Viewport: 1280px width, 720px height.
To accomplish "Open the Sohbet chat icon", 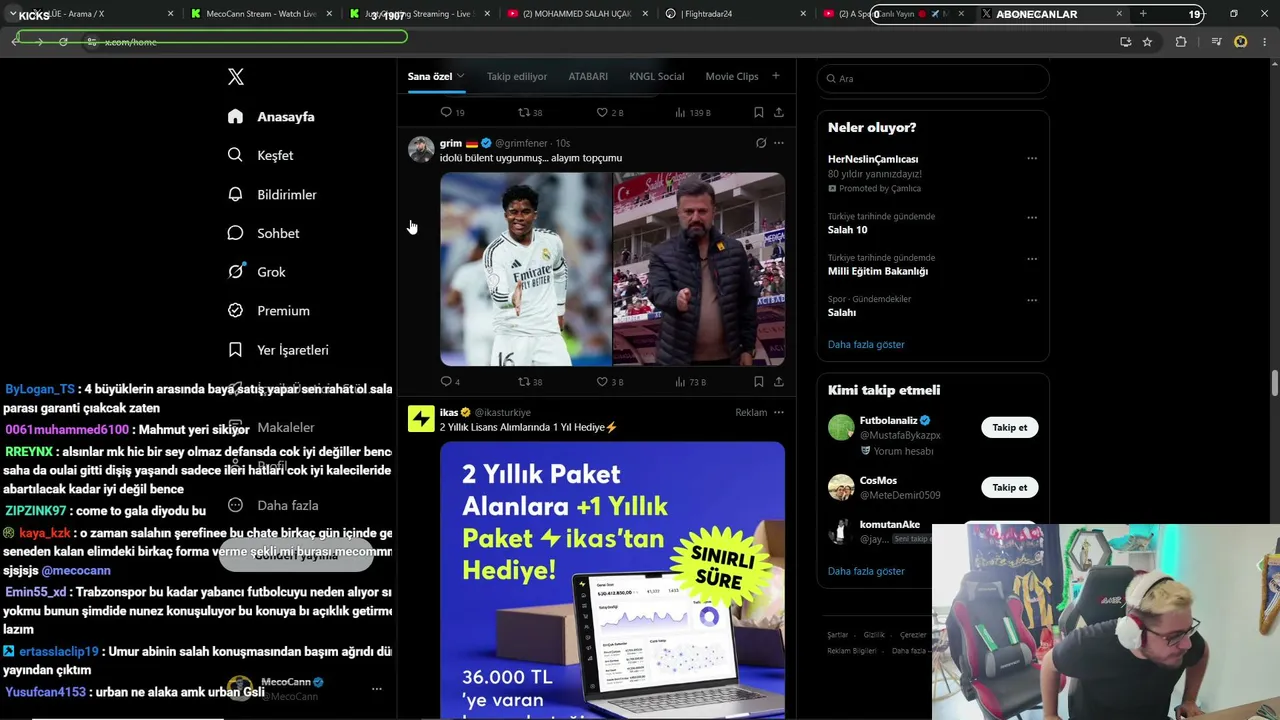I will click(x=235, y=233).
